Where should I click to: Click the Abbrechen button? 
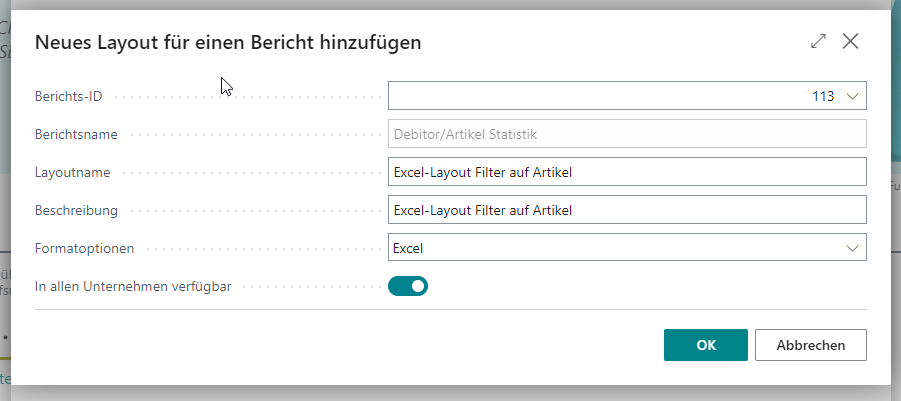coord(811,345)
